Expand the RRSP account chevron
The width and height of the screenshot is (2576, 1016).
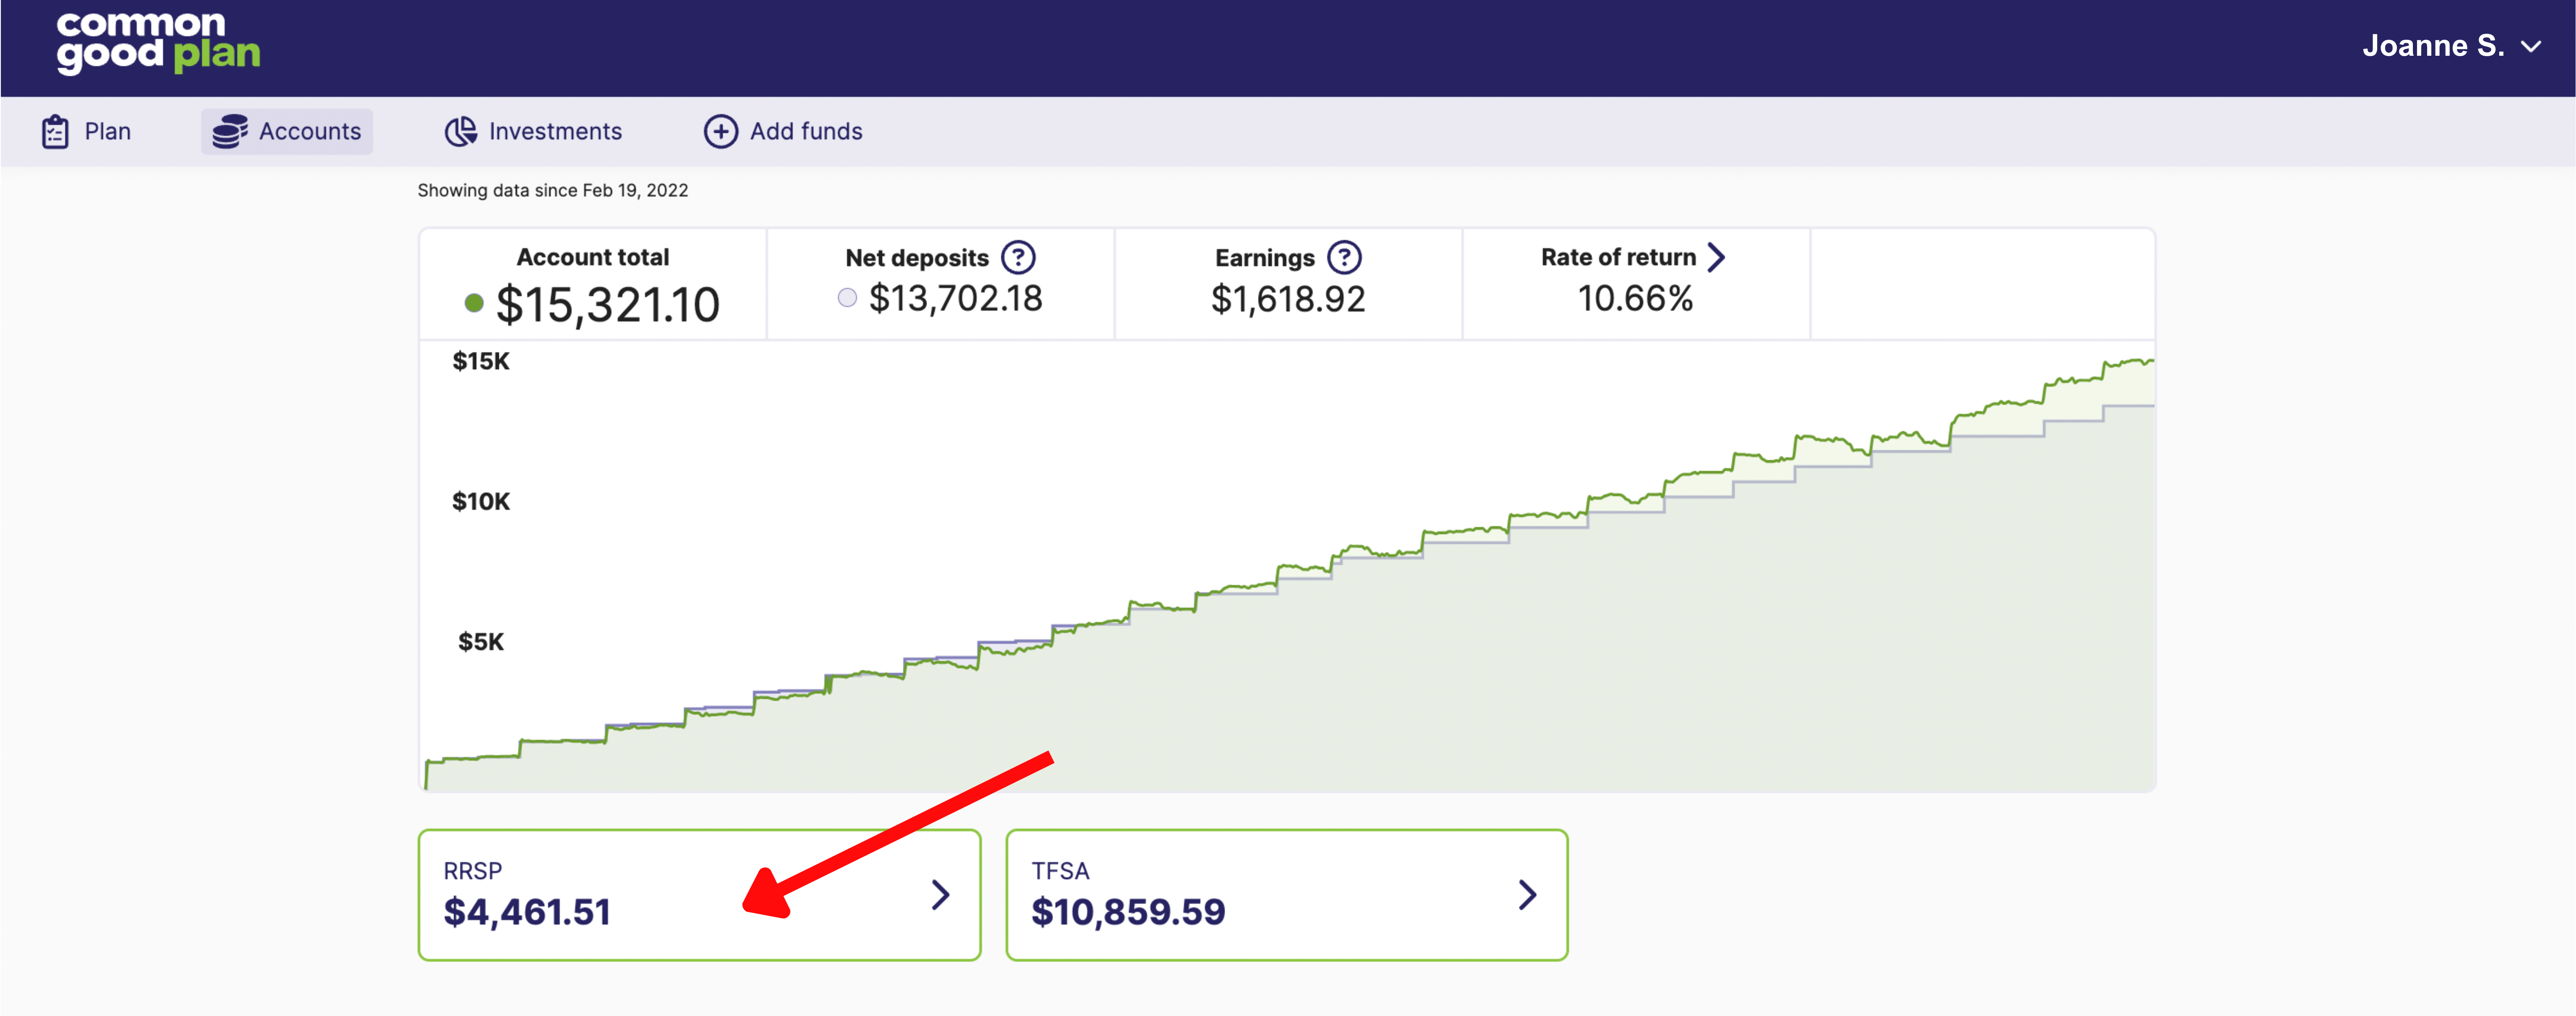click(x=940, y=894)
